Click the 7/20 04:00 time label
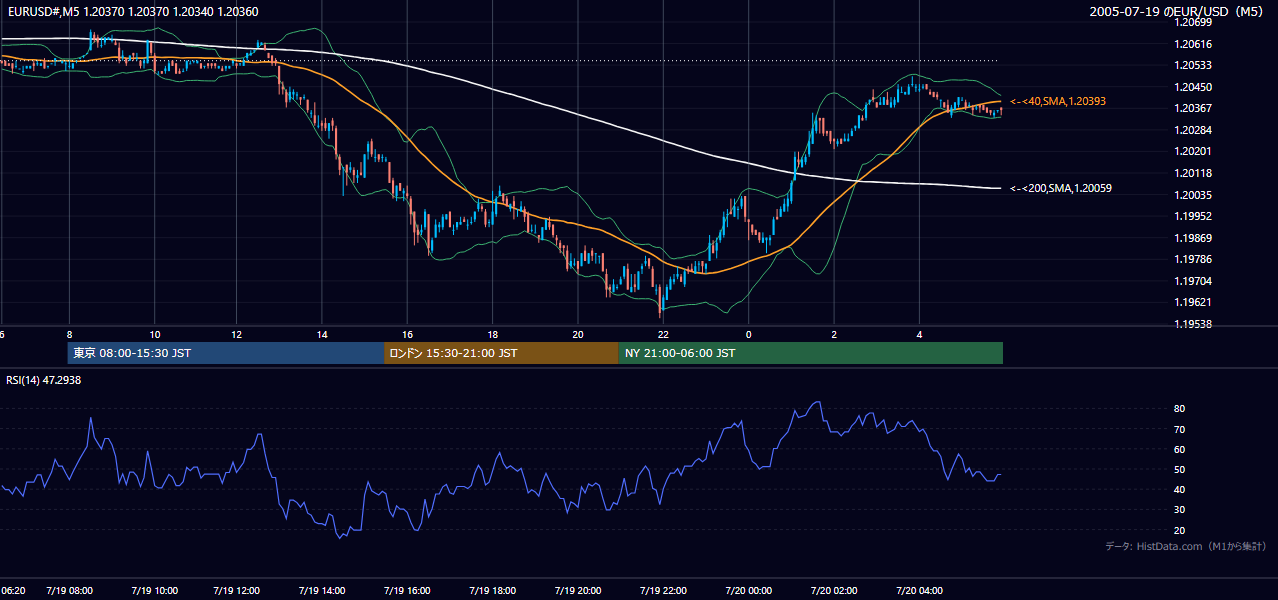Image resolution: width=1278 pixels, height=600 pixels. pyautogui.click(x=918, y=590)
